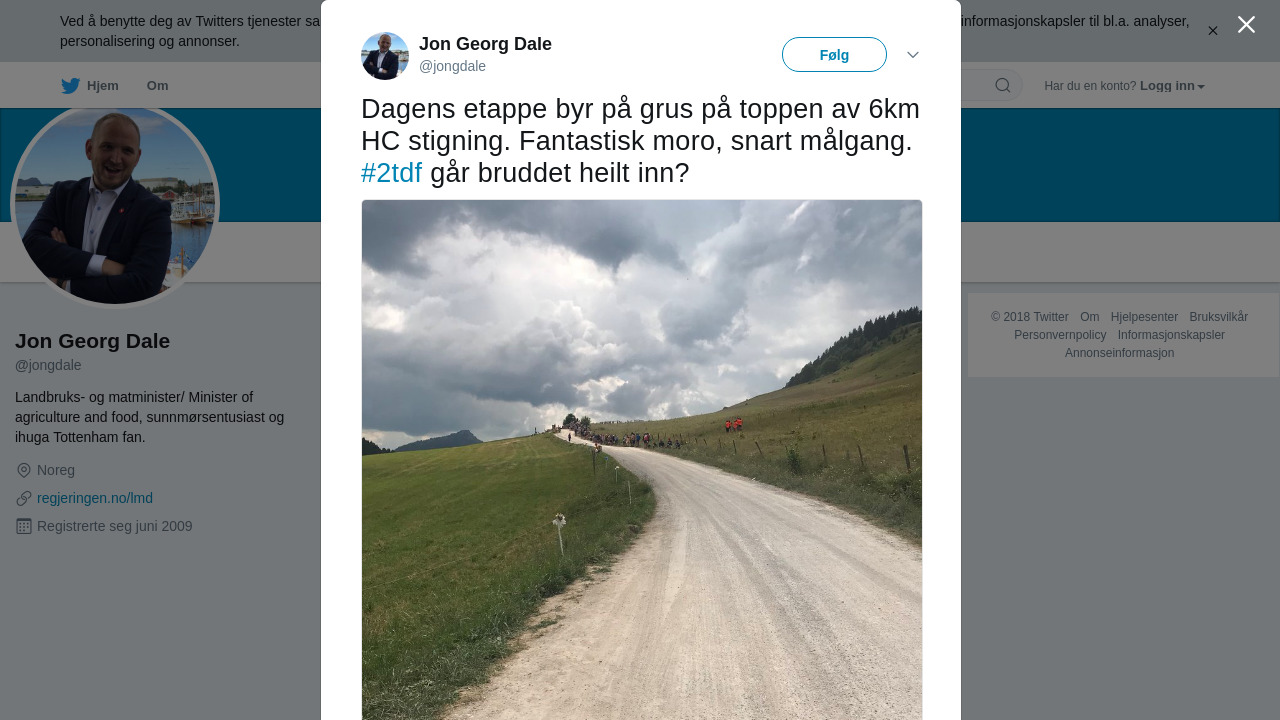Open Hjelpesenter footer link
Screen dimensions: 1280x720
(x=1144, y=317)
